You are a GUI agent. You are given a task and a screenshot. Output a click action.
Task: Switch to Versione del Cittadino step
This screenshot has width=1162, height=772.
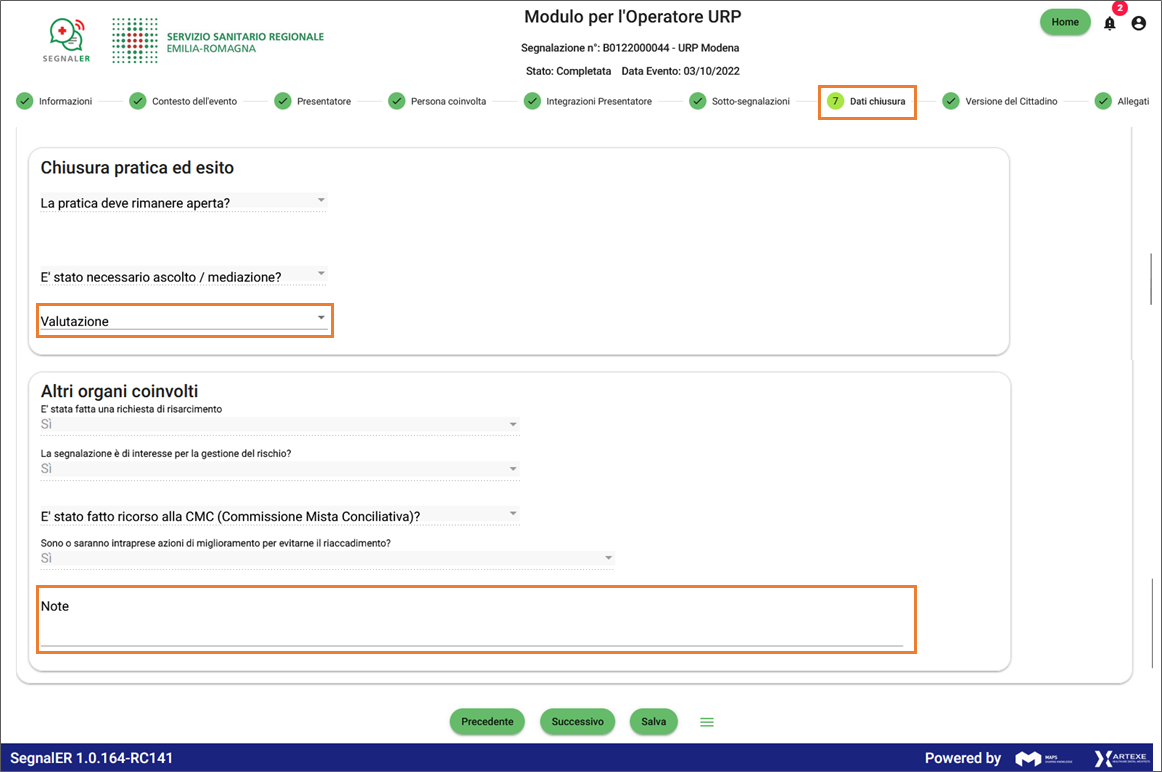tap(1010, 101)
